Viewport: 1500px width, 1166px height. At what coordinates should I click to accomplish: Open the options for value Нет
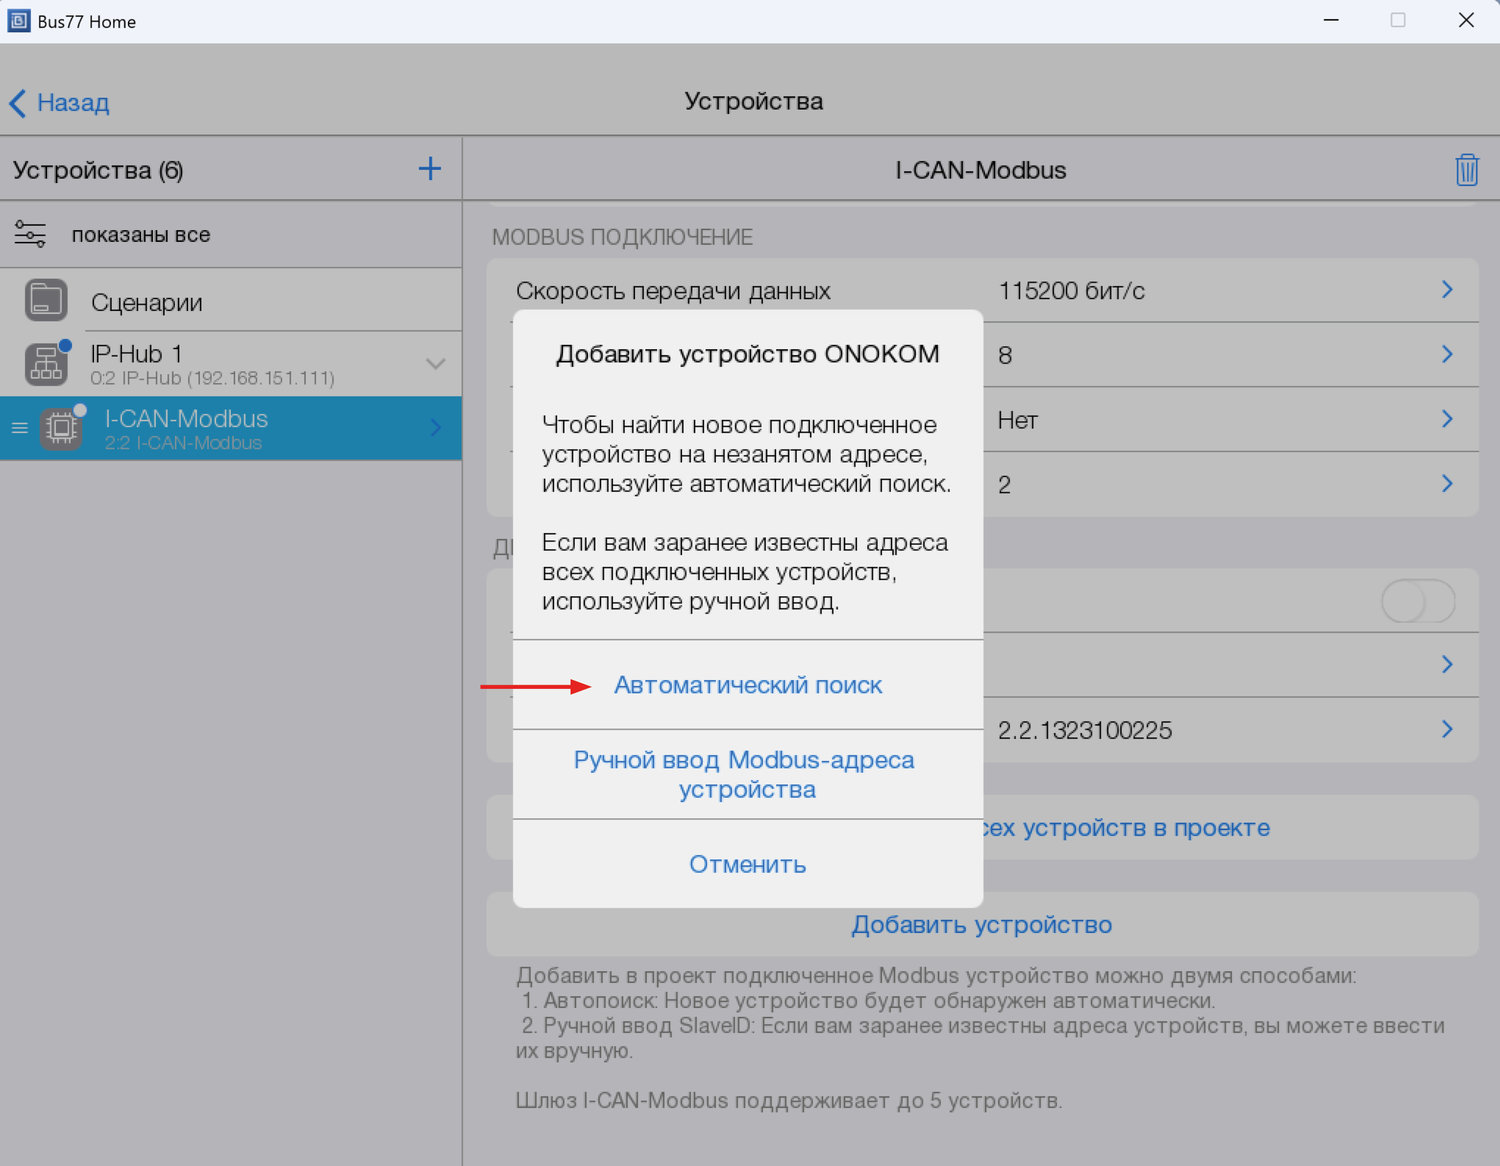pyautogui.click(x=1446, y=419)
